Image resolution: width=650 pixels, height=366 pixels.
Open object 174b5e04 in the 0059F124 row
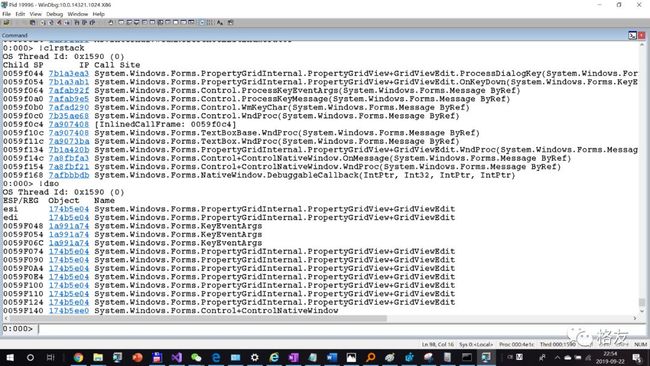tap(69, 302)
